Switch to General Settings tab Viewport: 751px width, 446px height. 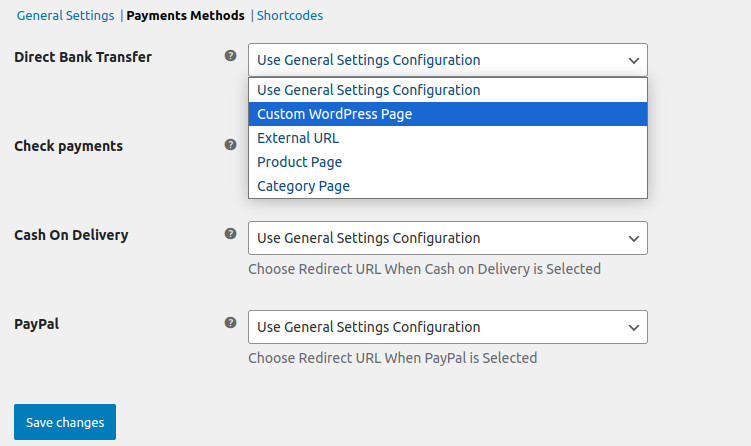(x=65, y=16)
